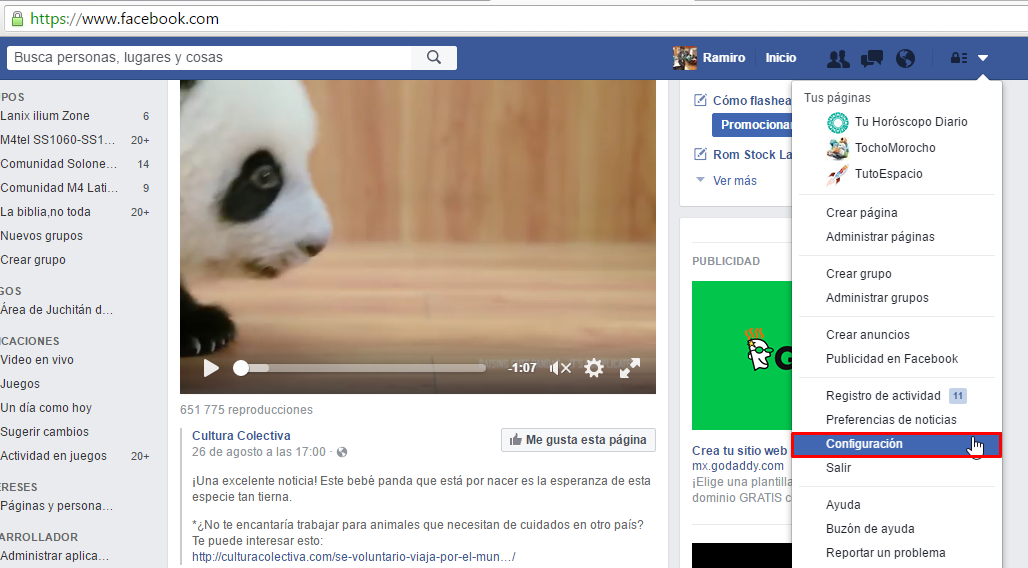Click edit icon beside Rom Stock
Screen dimensions: 1028x568
[700, 155]
